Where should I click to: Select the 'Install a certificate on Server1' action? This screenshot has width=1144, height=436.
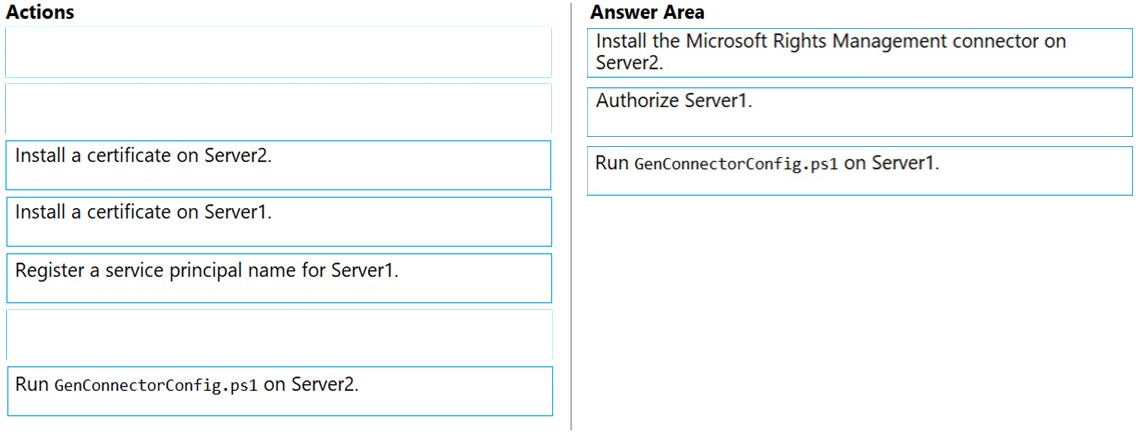pos(278,222)
